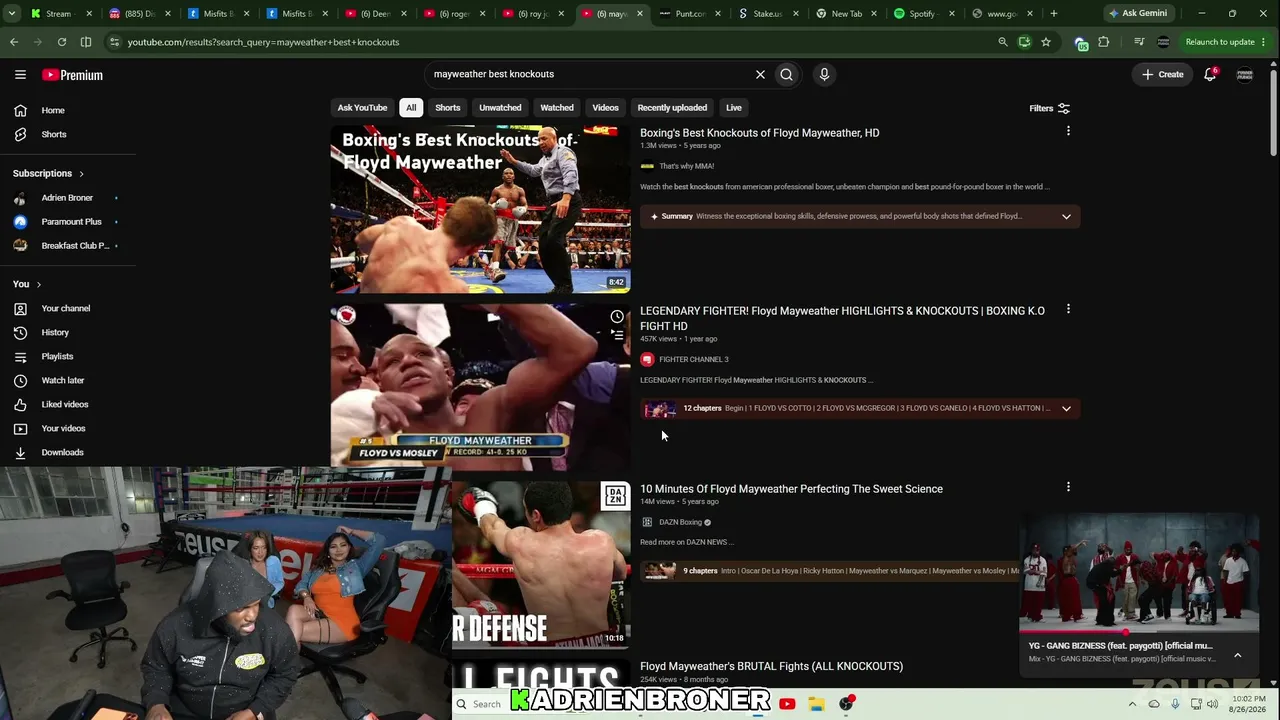
Task: Click the address bar URL
Action: [x=263, y=42]
